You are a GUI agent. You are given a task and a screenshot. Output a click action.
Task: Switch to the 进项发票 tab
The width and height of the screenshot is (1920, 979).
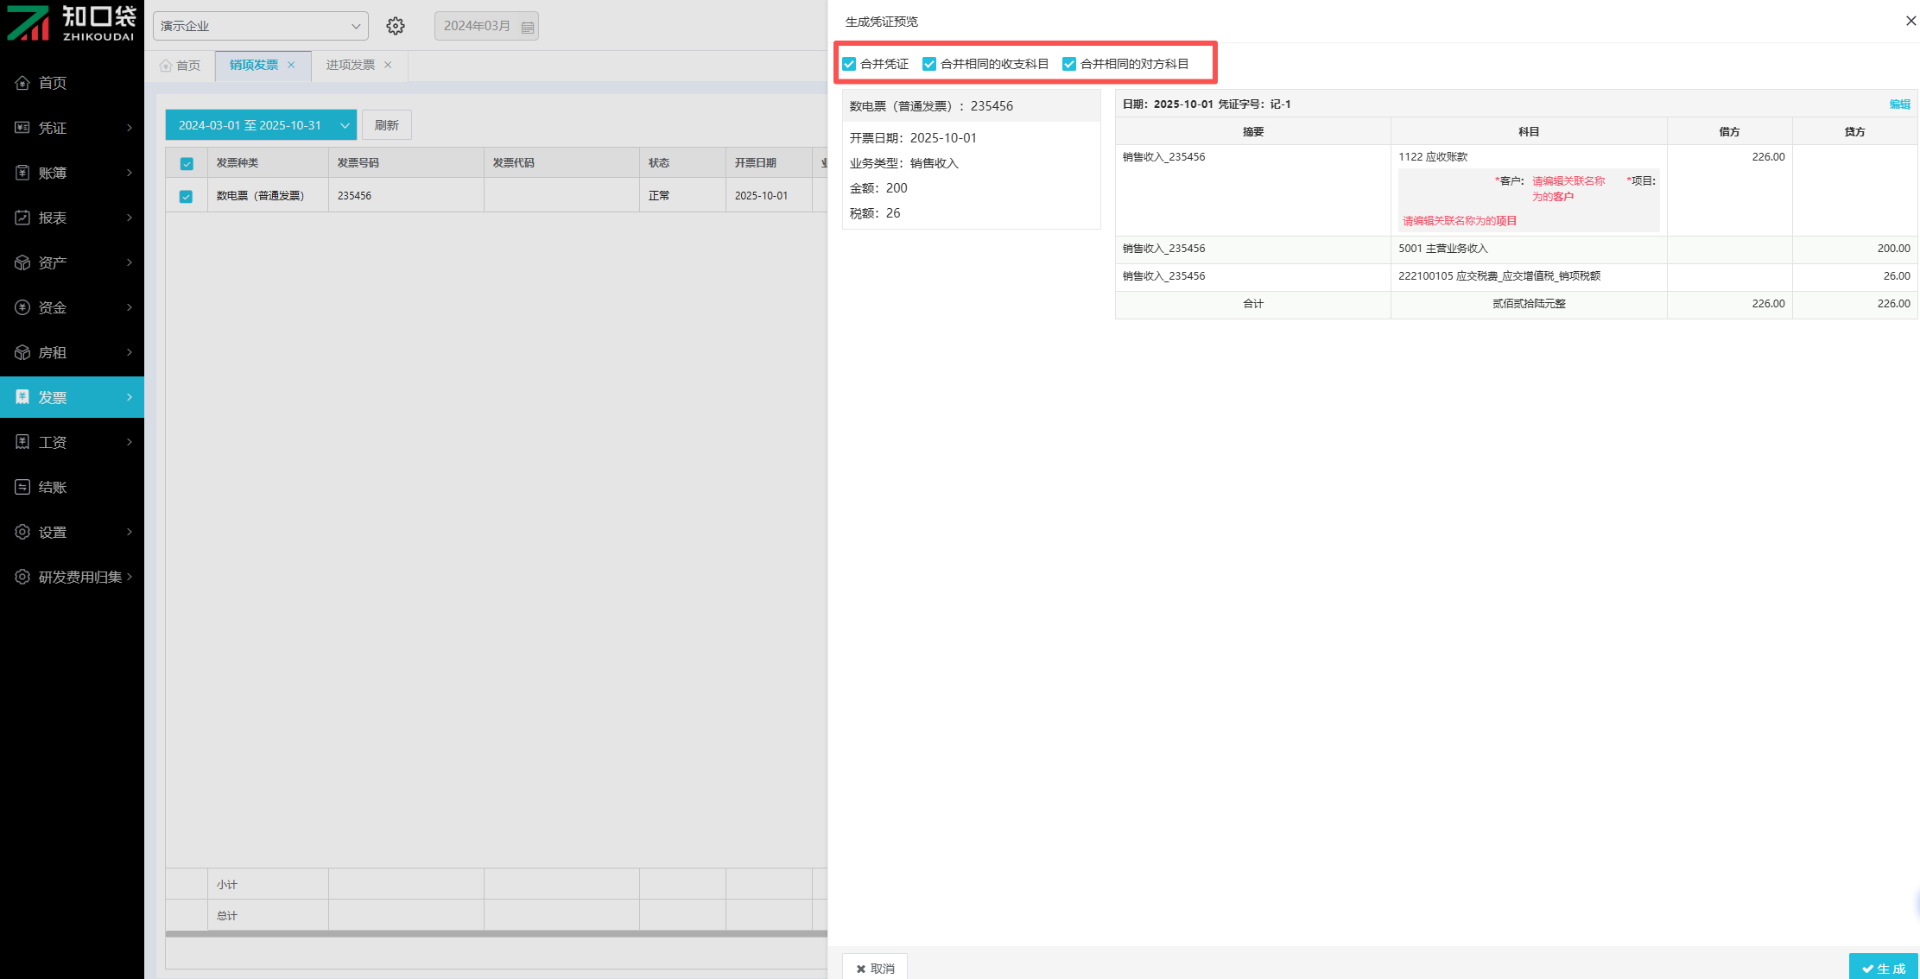click(350, 65)
